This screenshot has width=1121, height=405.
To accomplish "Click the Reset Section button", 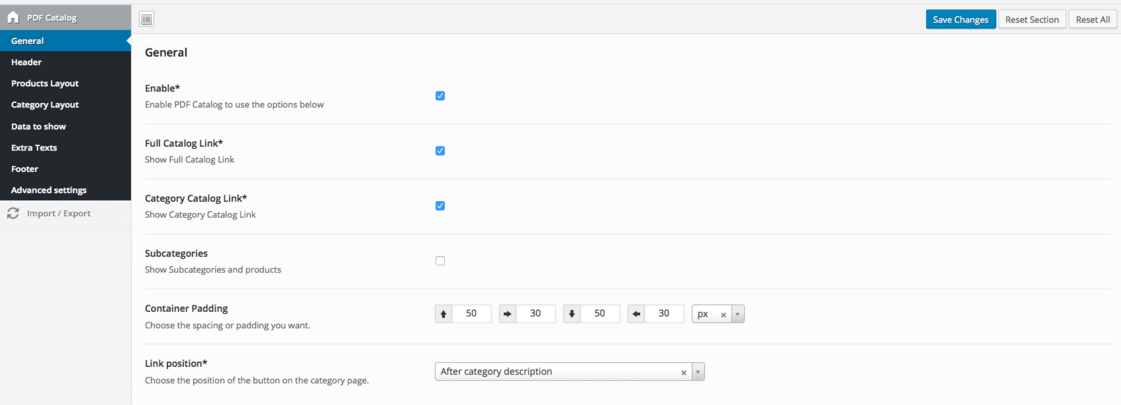I will click(x=1032, y=20).
